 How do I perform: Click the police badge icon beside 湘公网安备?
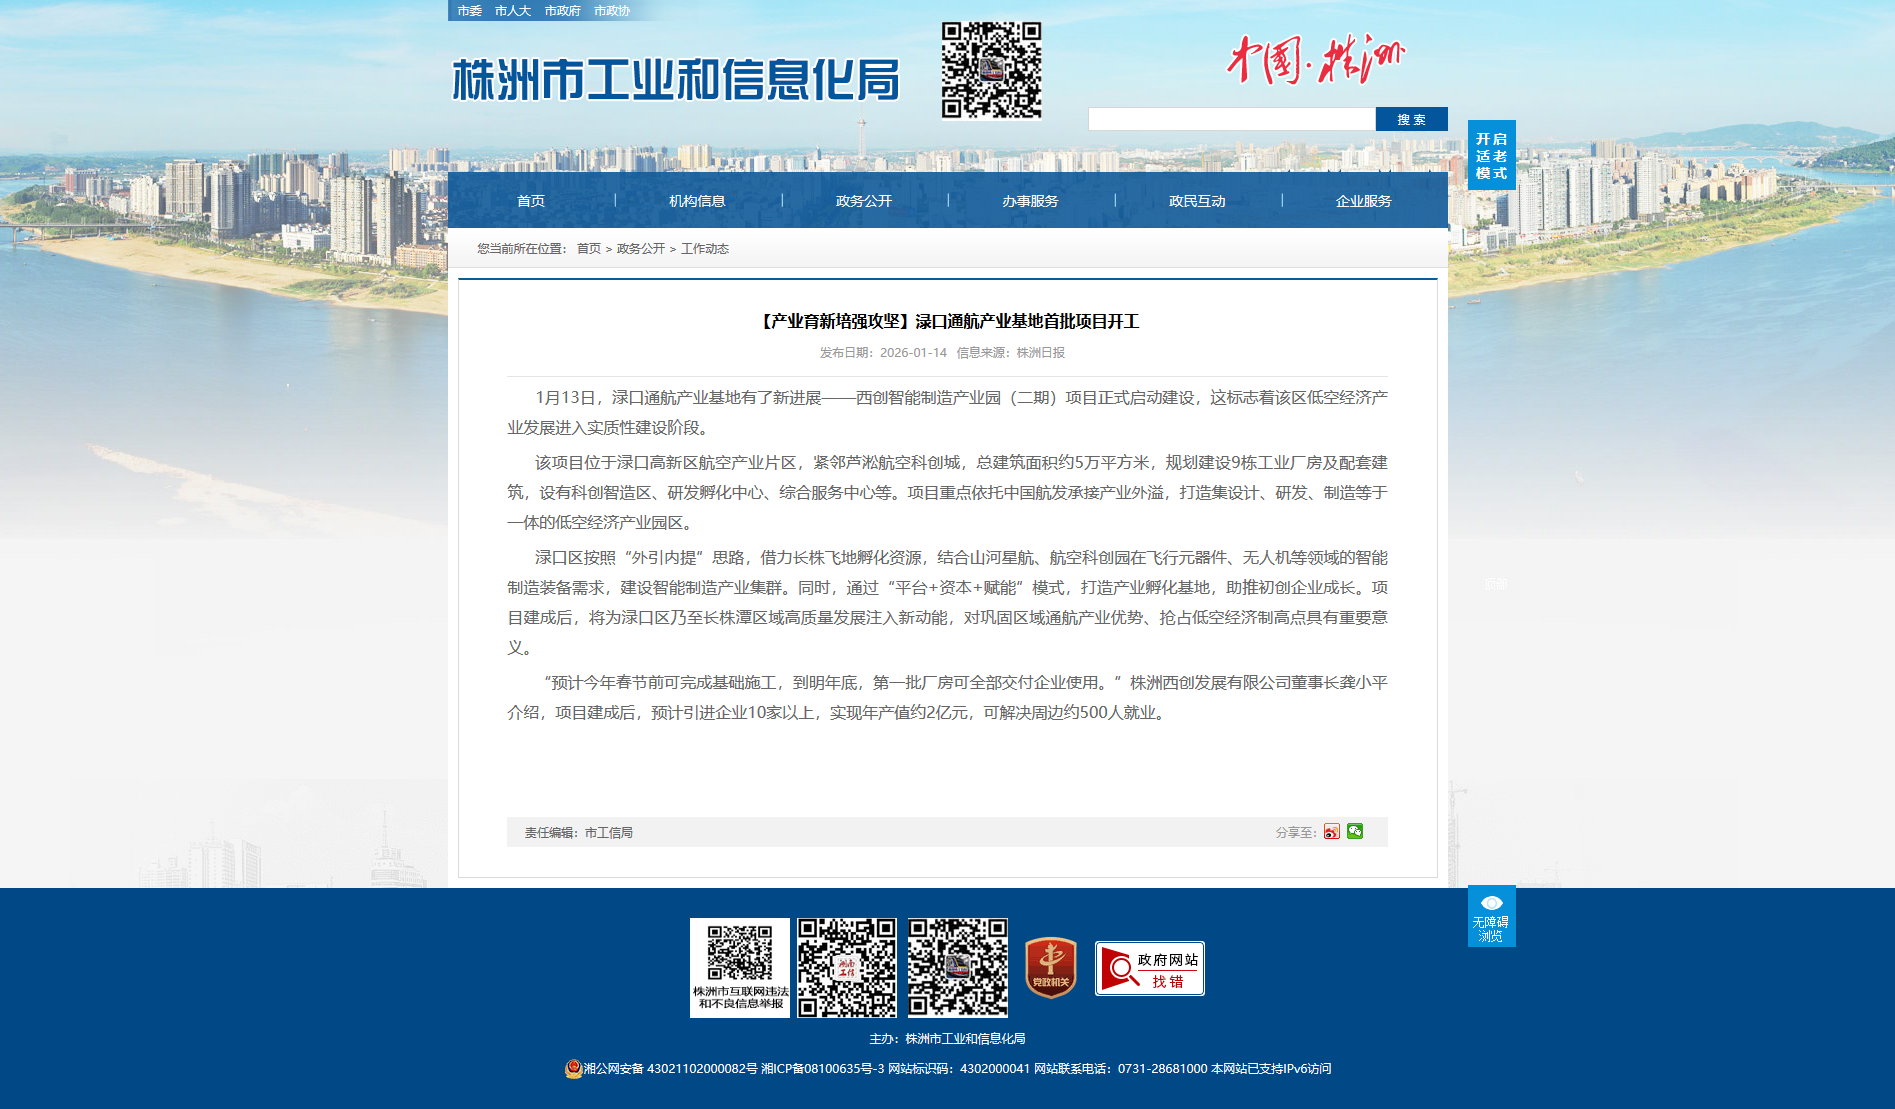pos(573,1069)
